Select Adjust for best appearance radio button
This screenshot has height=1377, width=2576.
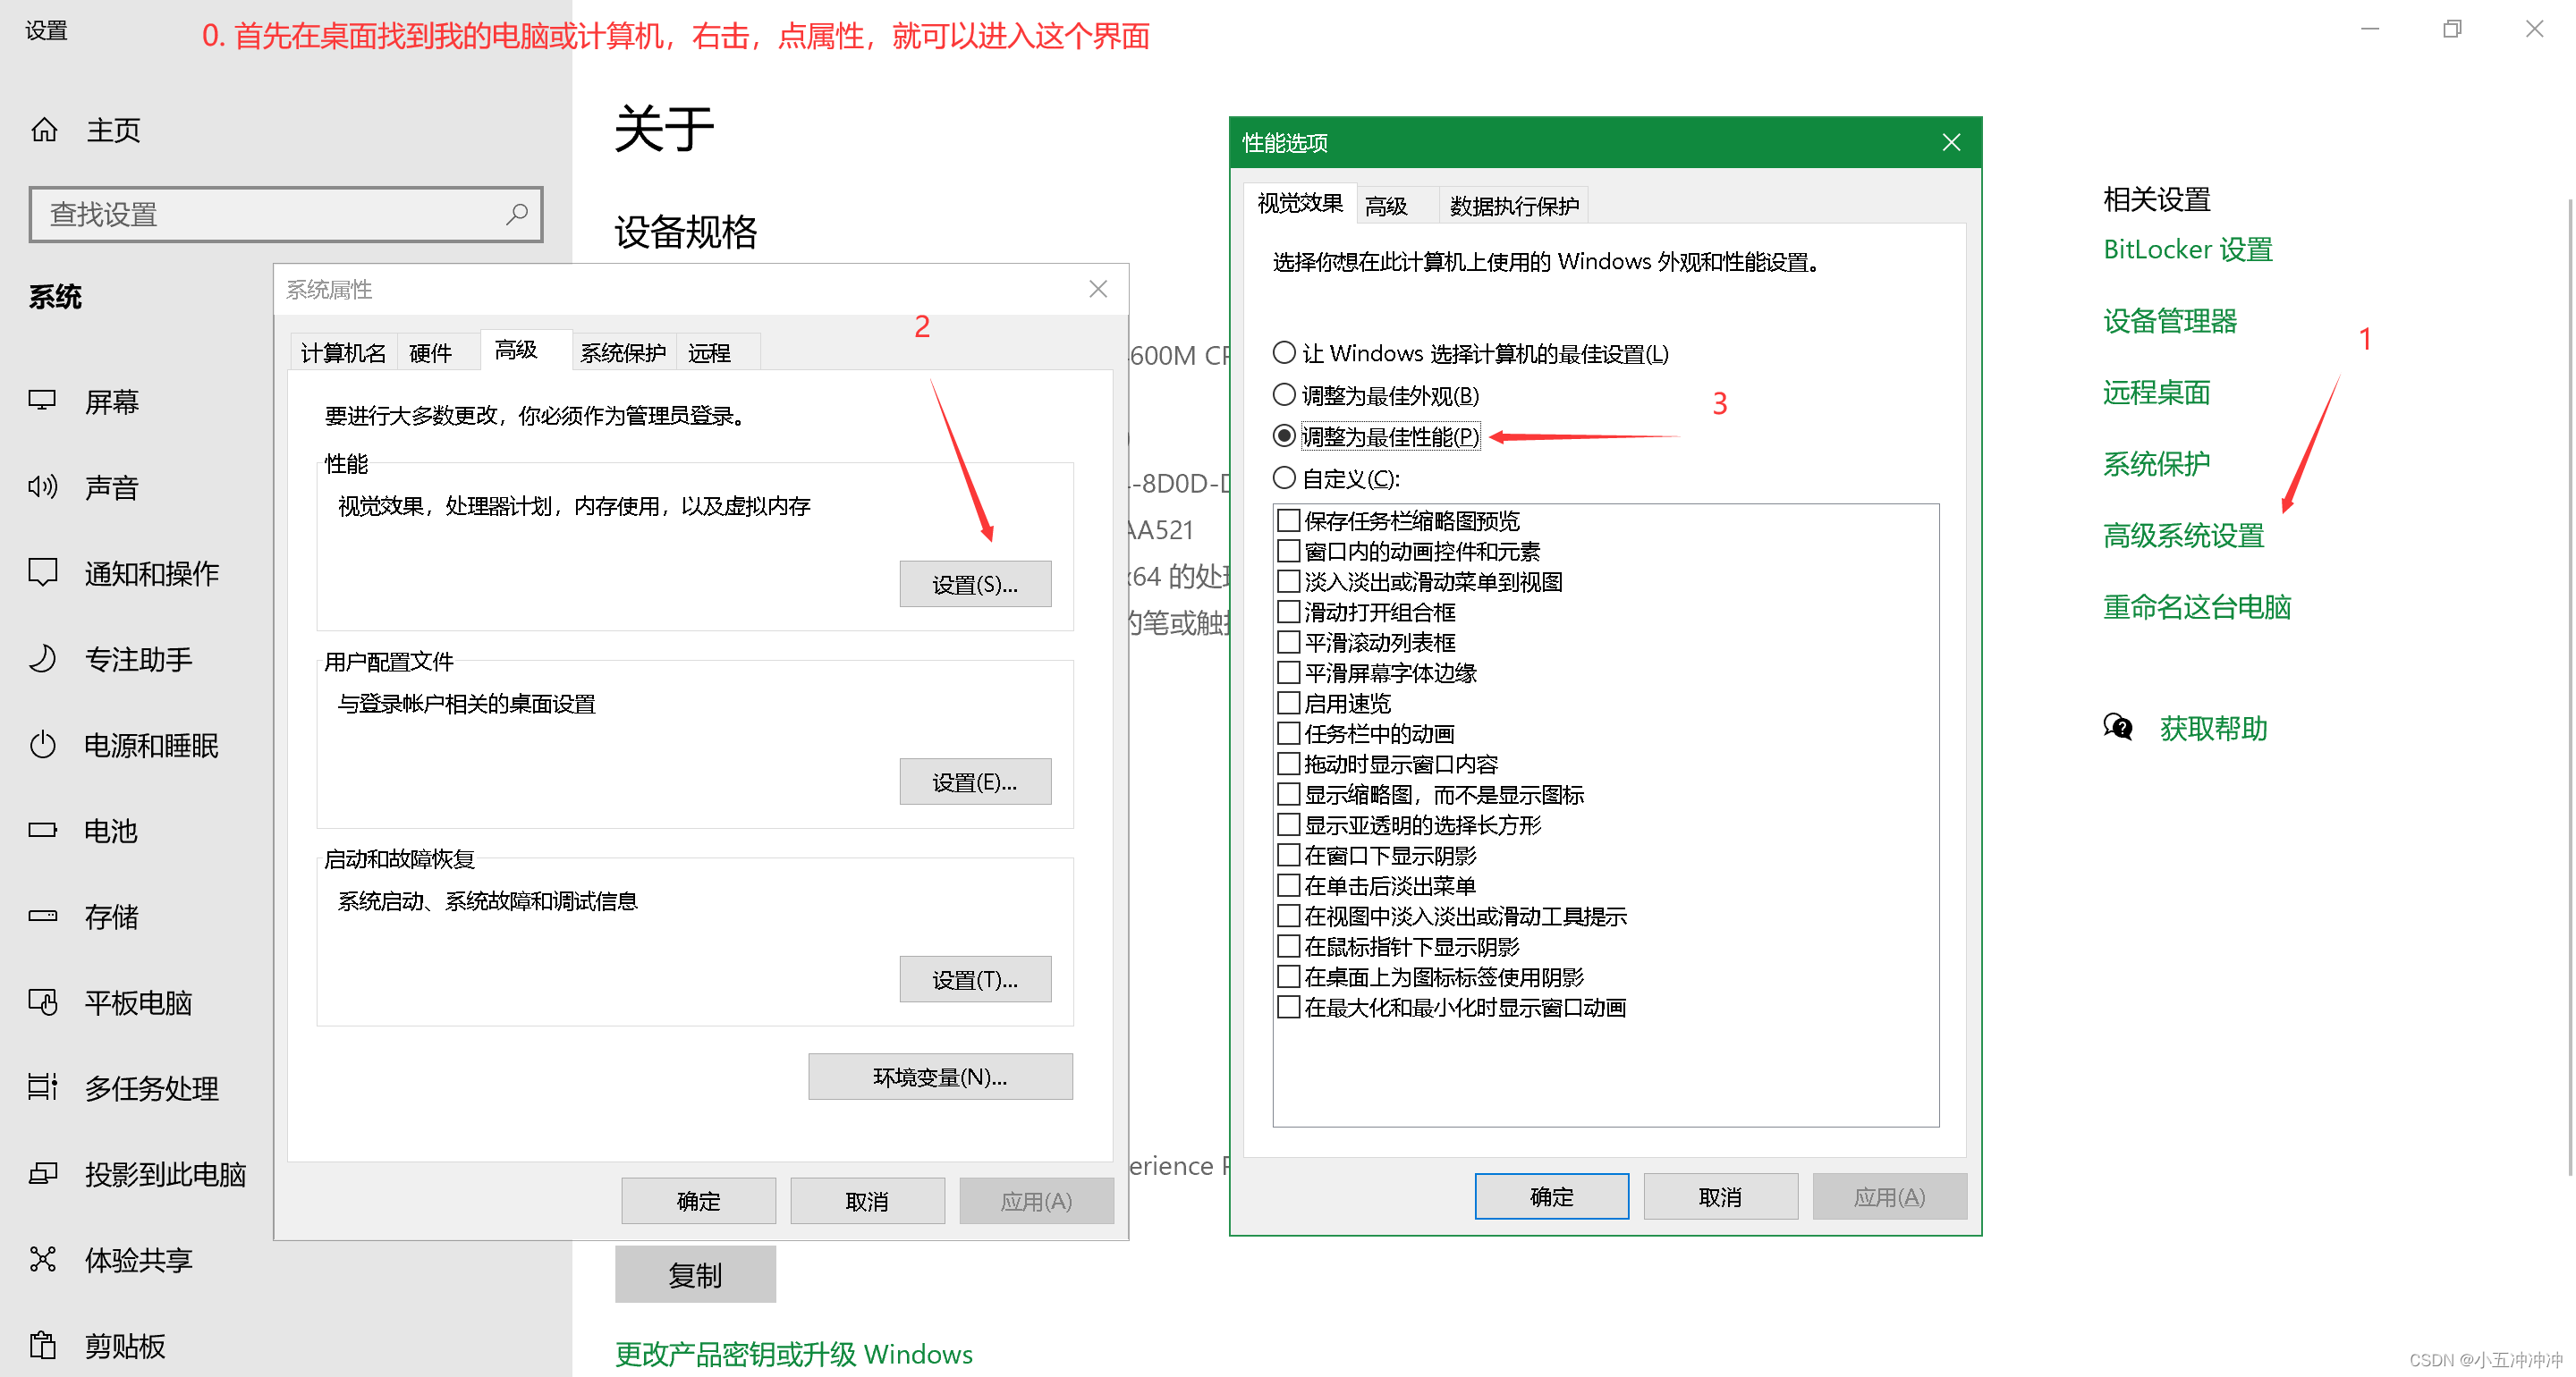pyautogui.click(x=1284, y=395)
